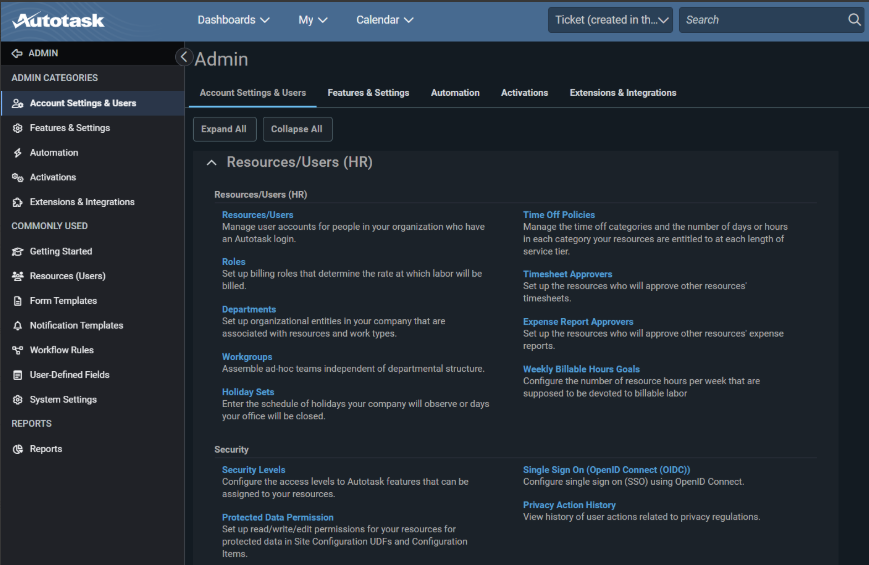Click the ADMIN header label in sidebar
The width and height of the screenshot is (869, 565).
tap(43, 53)
